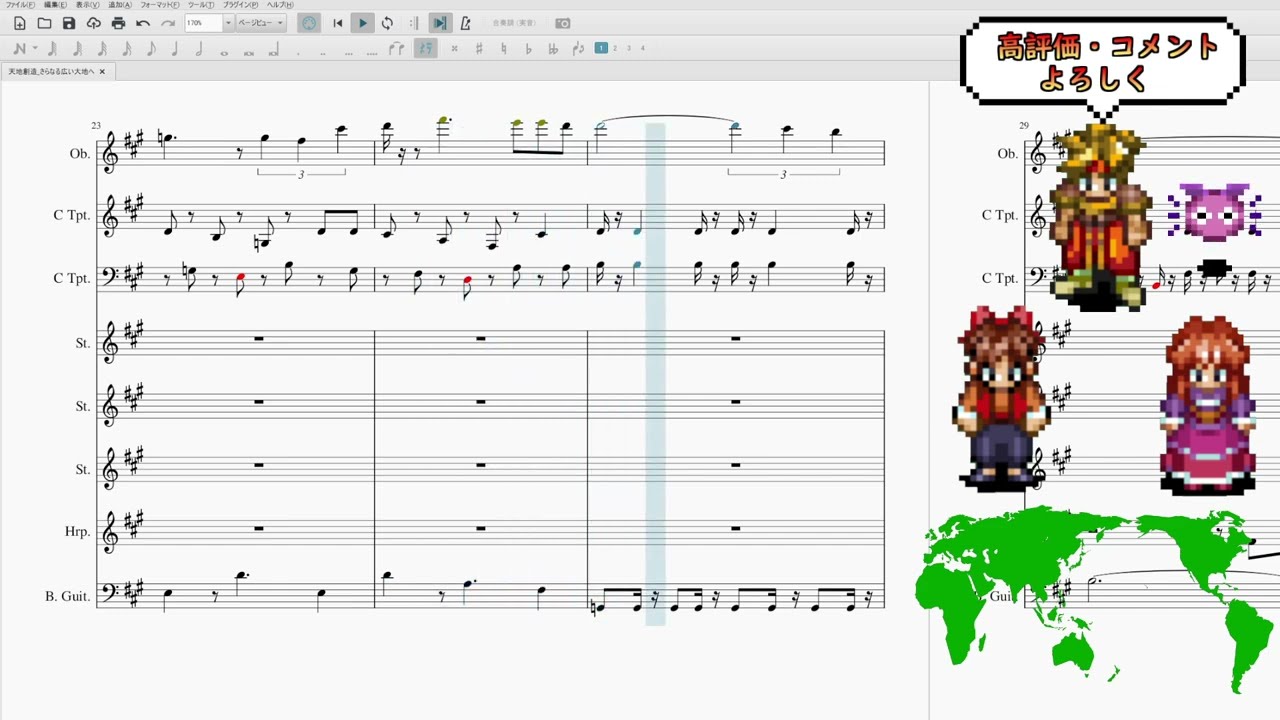Viewport: 1280px width, 720px height.
Task: Create a new score
Action: point(20,23)
